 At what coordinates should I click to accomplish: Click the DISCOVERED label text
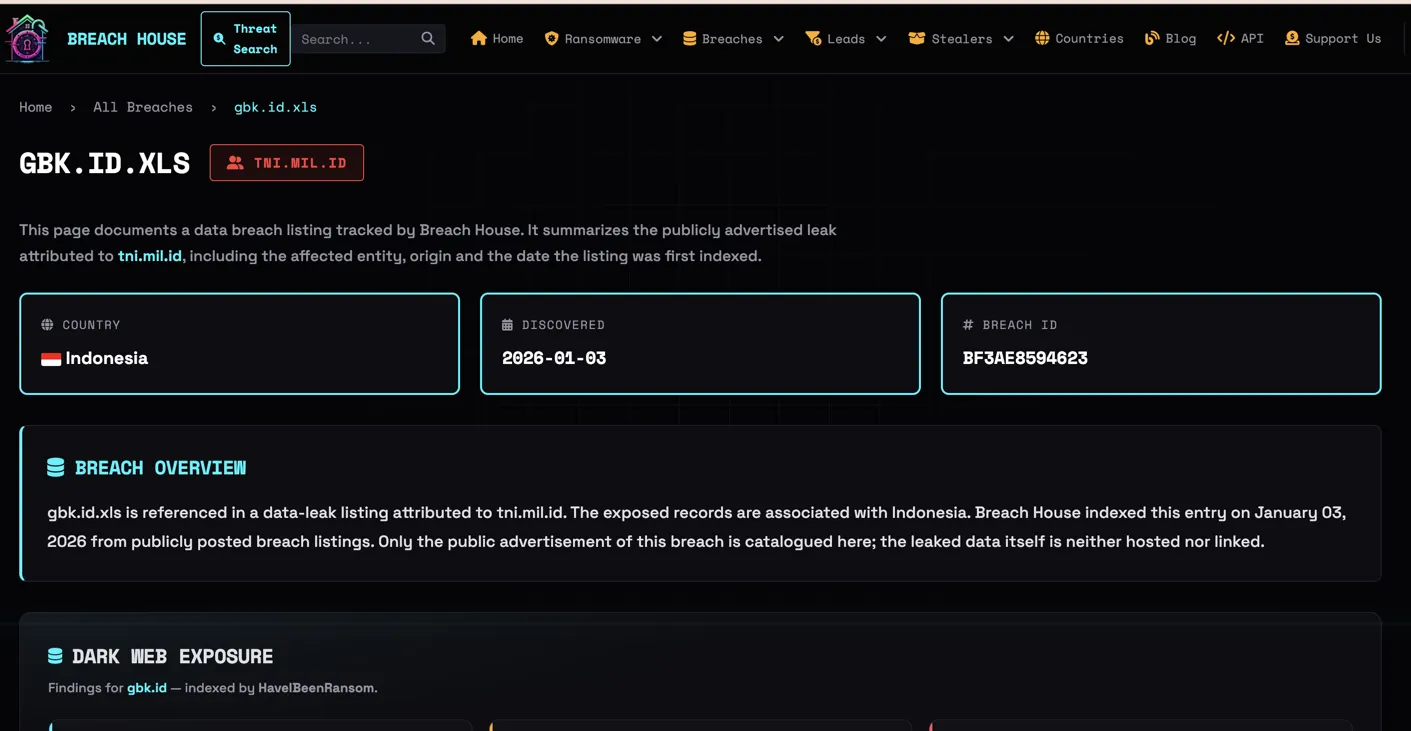[563, 325]
